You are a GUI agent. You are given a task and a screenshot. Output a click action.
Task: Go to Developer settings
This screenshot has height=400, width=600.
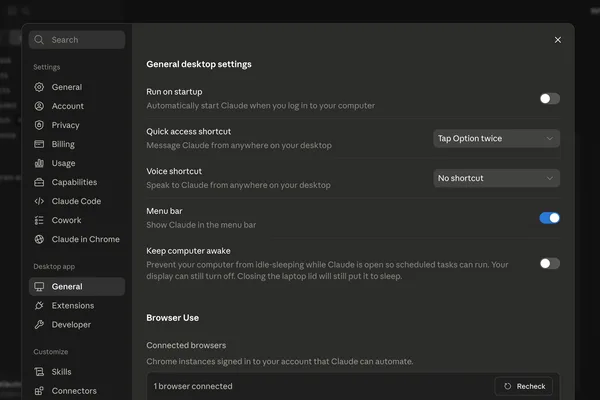coord(77,325)
